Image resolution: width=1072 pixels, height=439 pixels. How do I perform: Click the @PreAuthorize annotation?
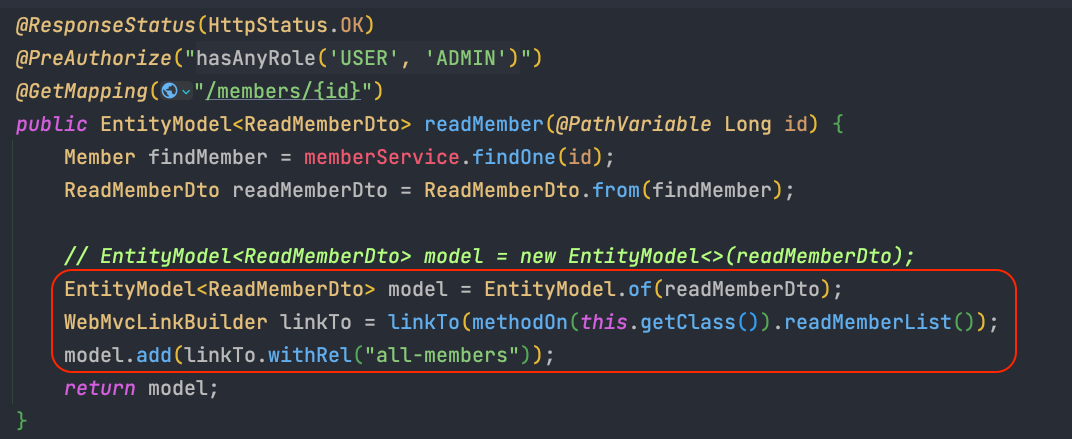[x=93, y=58]
